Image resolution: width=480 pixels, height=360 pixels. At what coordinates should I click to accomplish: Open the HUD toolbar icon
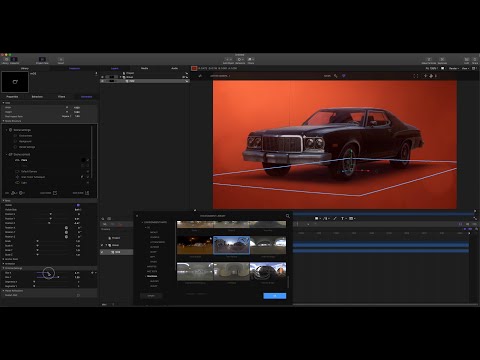pyautogui.click(x=467, y=59)
